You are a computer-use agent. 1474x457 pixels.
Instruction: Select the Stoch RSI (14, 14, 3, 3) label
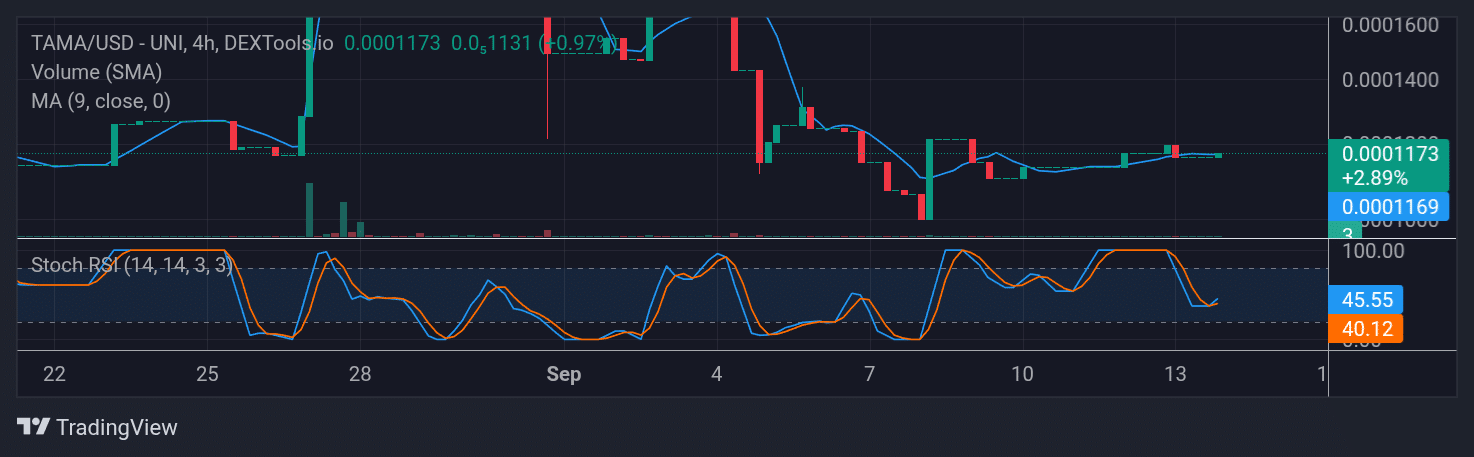coord(132,265)
